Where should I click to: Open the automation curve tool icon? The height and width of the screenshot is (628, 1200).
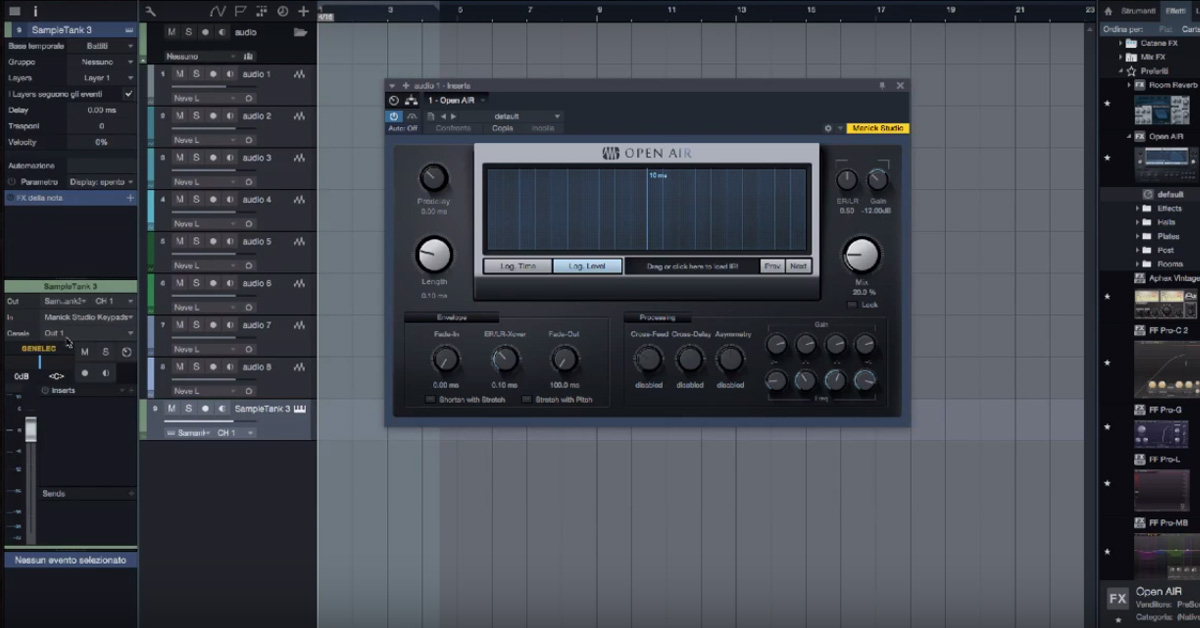tap(218, 10)
